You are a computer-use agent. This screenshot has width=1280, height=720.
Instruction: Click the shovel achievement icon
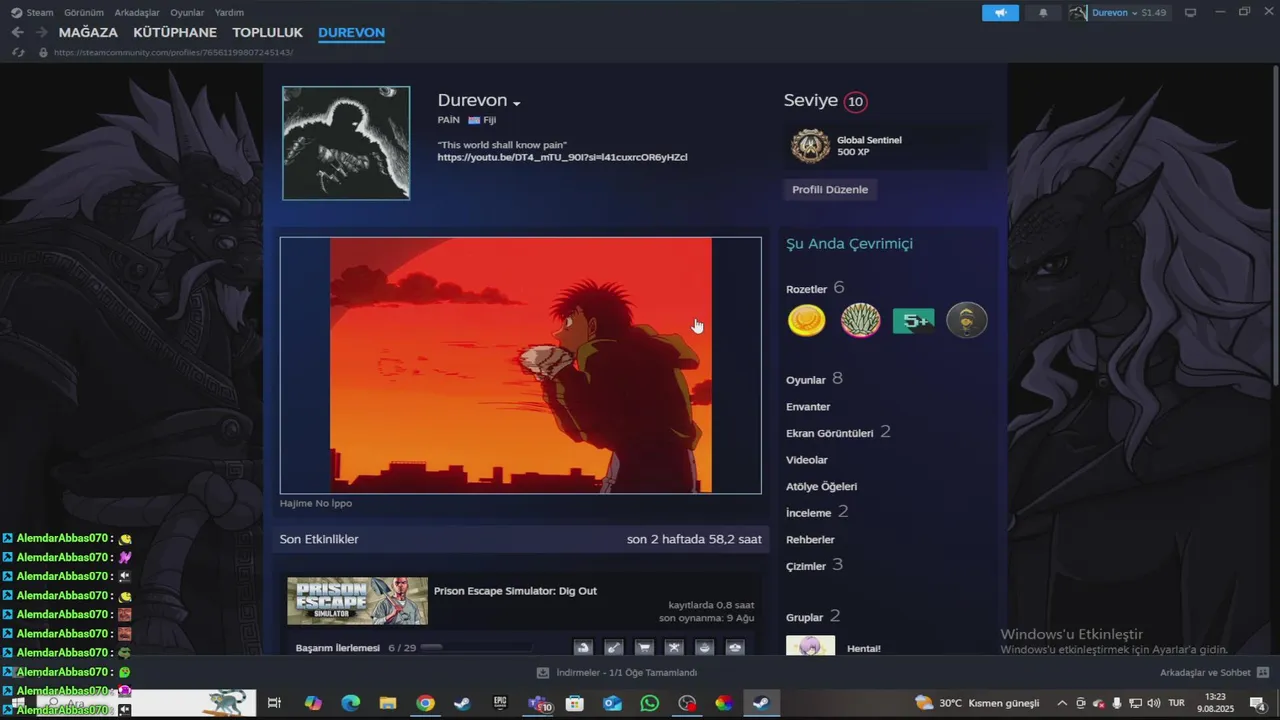click(614, 648)
